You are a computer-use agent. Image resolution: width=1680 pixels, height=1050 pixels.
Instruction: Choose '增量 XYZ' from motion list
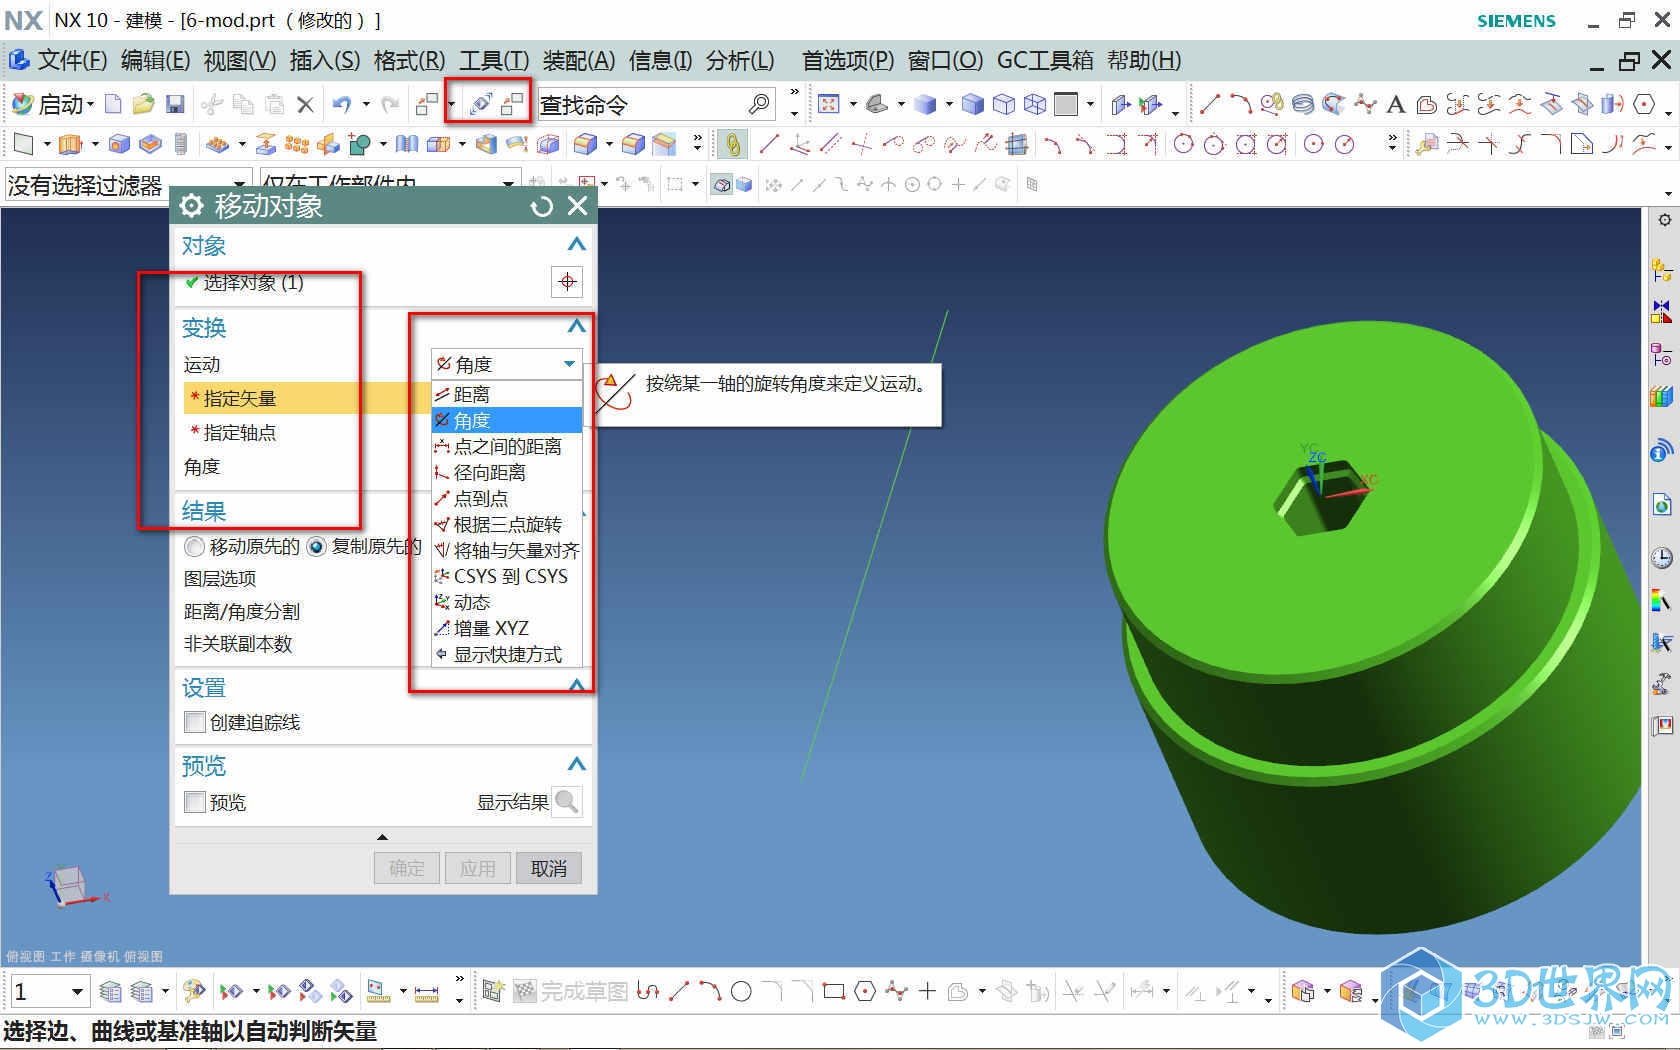click(x=506, y=628)
